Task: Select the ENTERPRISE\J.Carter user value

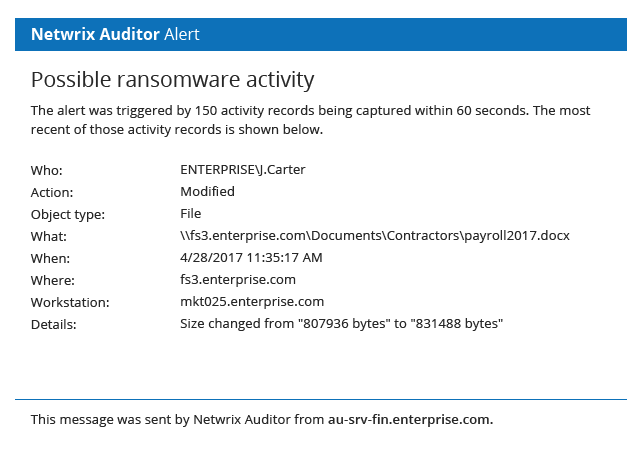Action: (x=243, y=169)
